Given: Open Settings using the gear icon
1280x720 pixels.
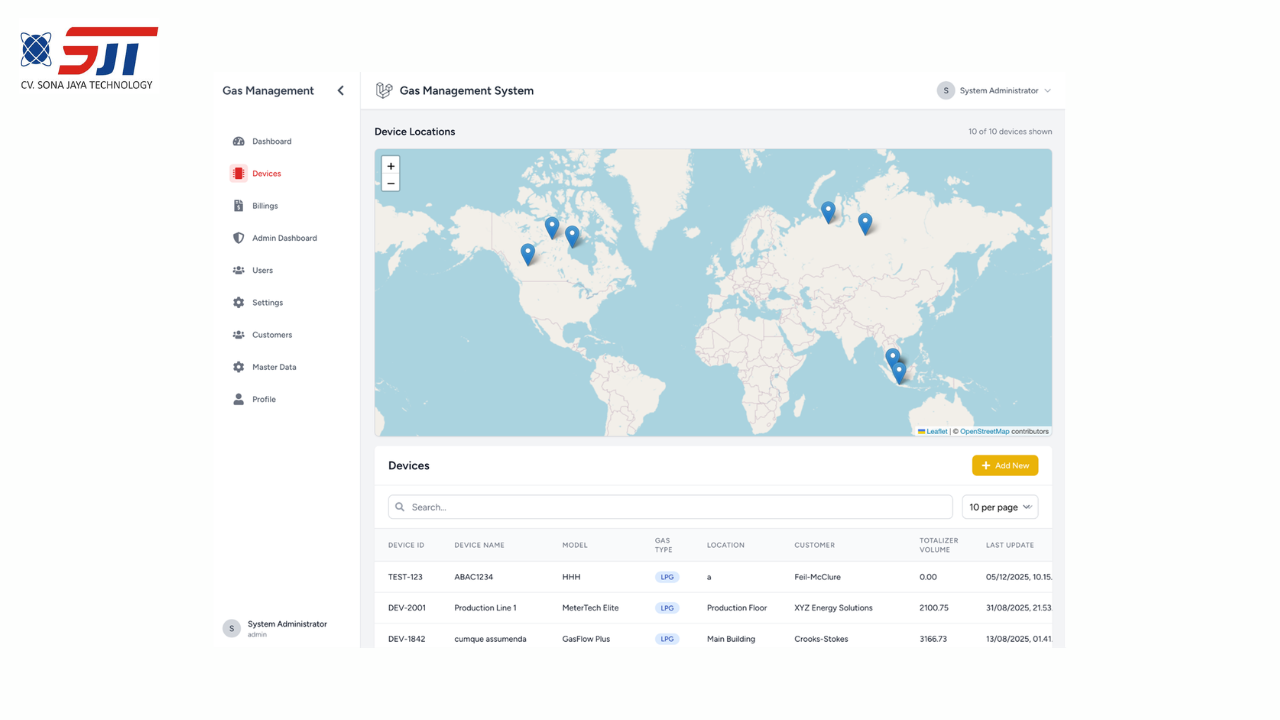Looking at the screenshot, I should 238,302.
